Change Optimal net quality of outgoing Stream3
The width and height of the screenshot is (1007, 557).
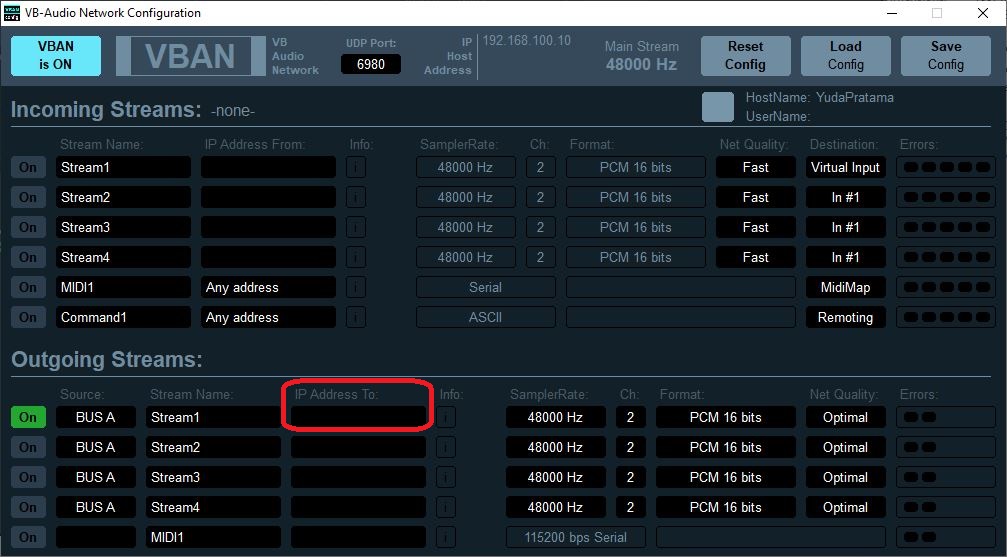(846, 477)
